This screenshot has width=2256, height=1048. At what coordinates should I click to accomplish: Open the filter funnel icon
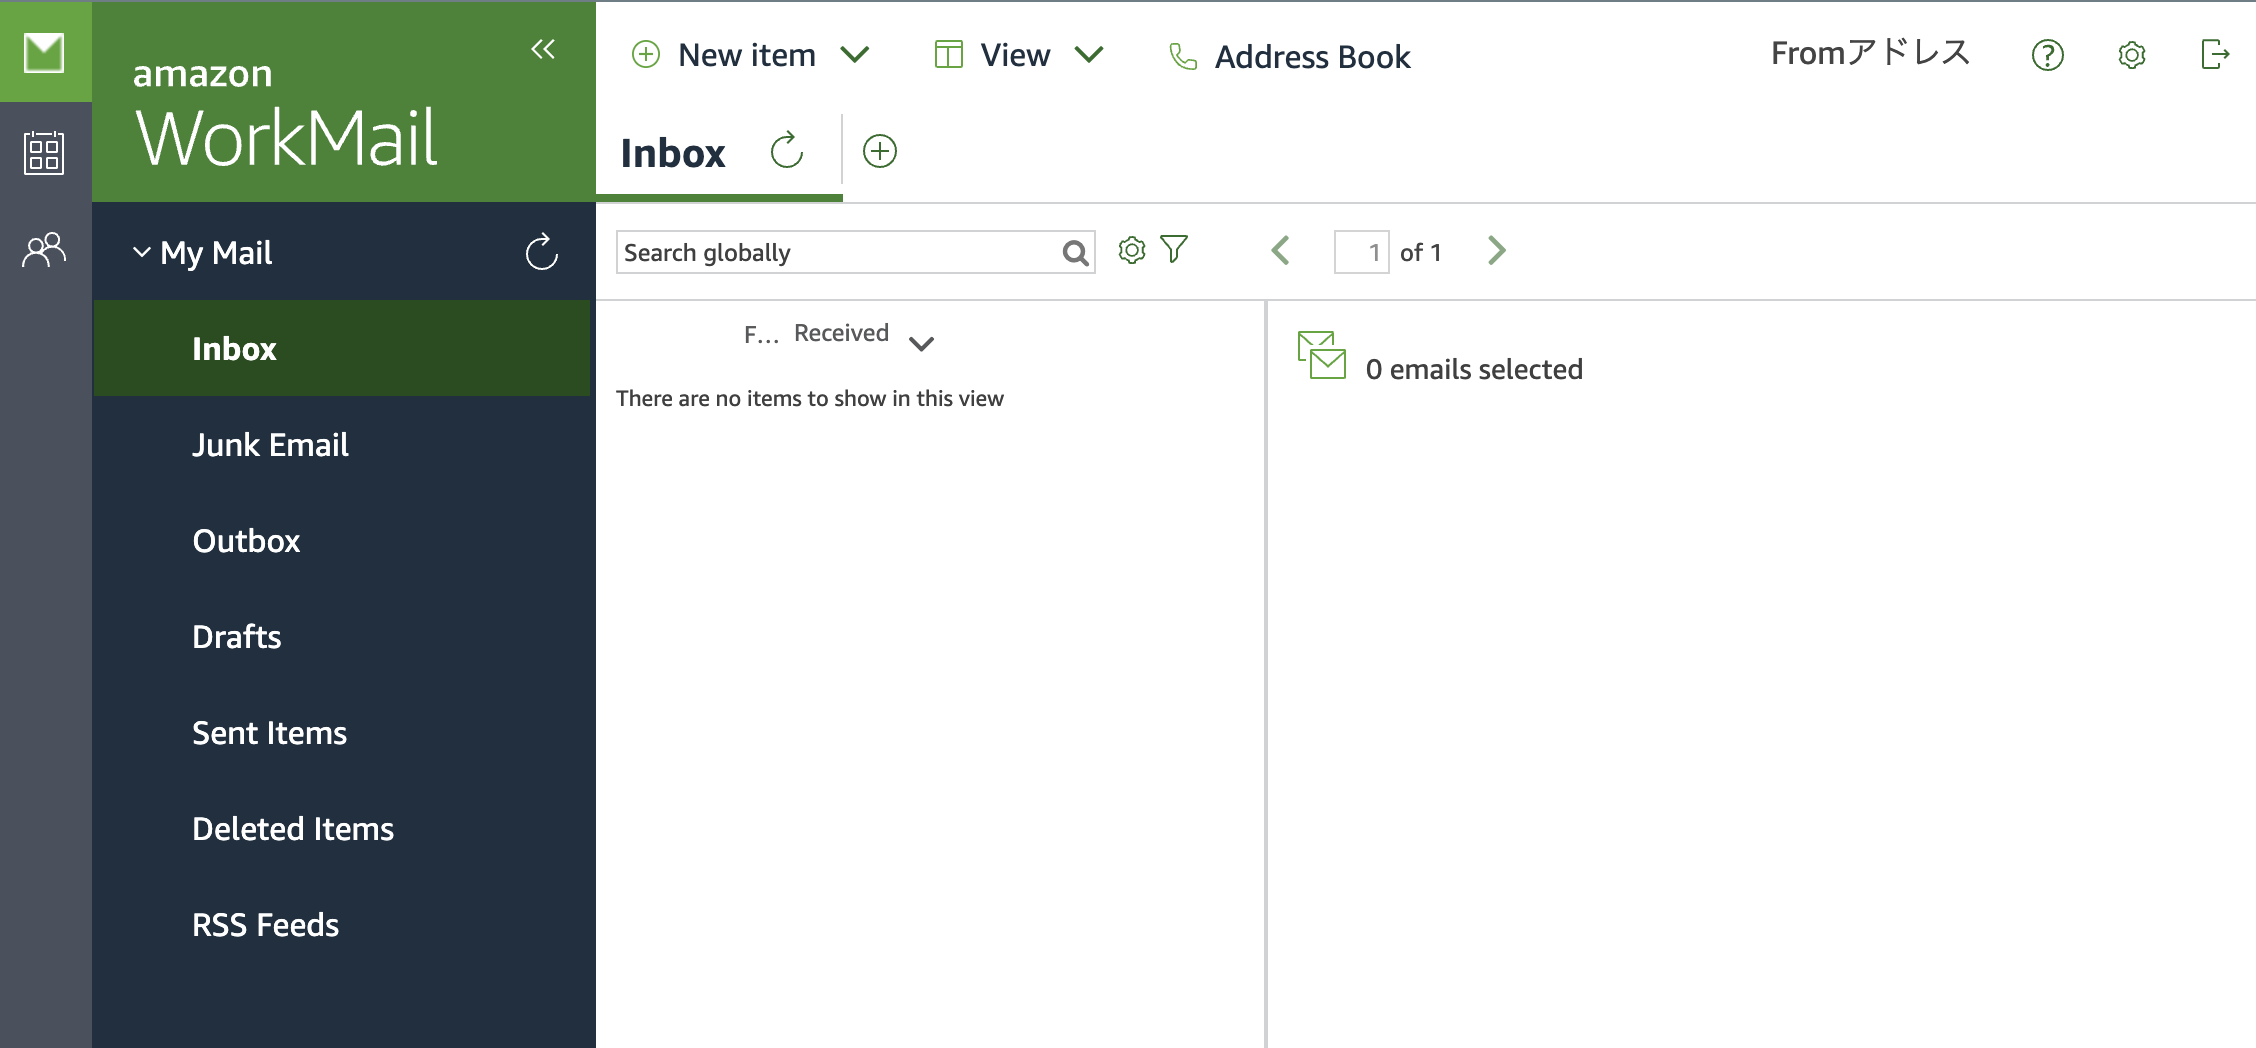click(x=1174, y=249)
